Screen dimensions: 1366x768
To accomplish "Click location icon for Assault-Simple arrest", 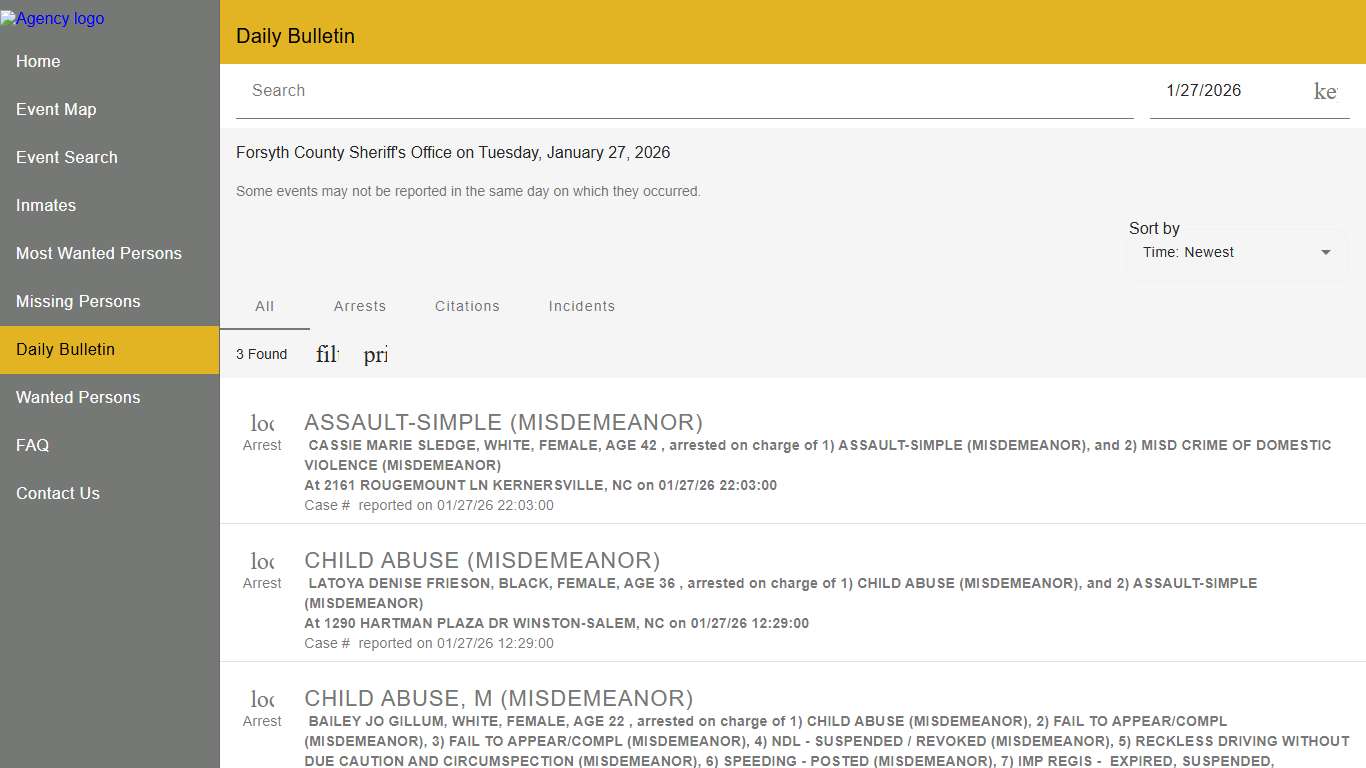I will (x=262, y=423).
